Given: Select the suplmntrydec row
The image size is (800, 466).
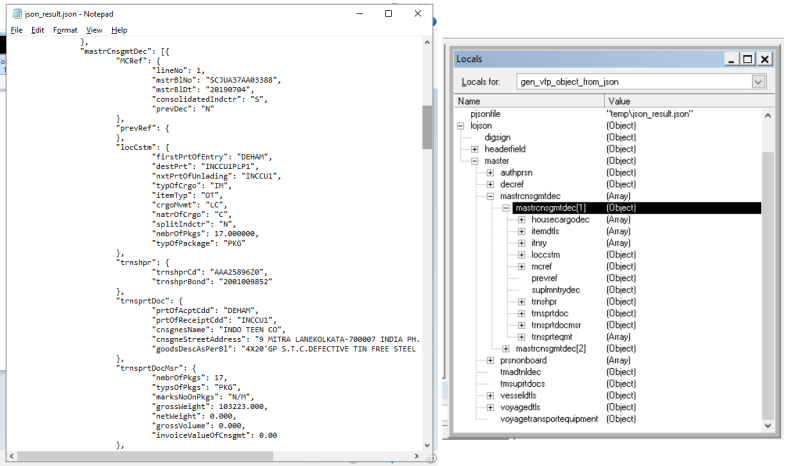Looking at the screenshot, I should 608,290.
